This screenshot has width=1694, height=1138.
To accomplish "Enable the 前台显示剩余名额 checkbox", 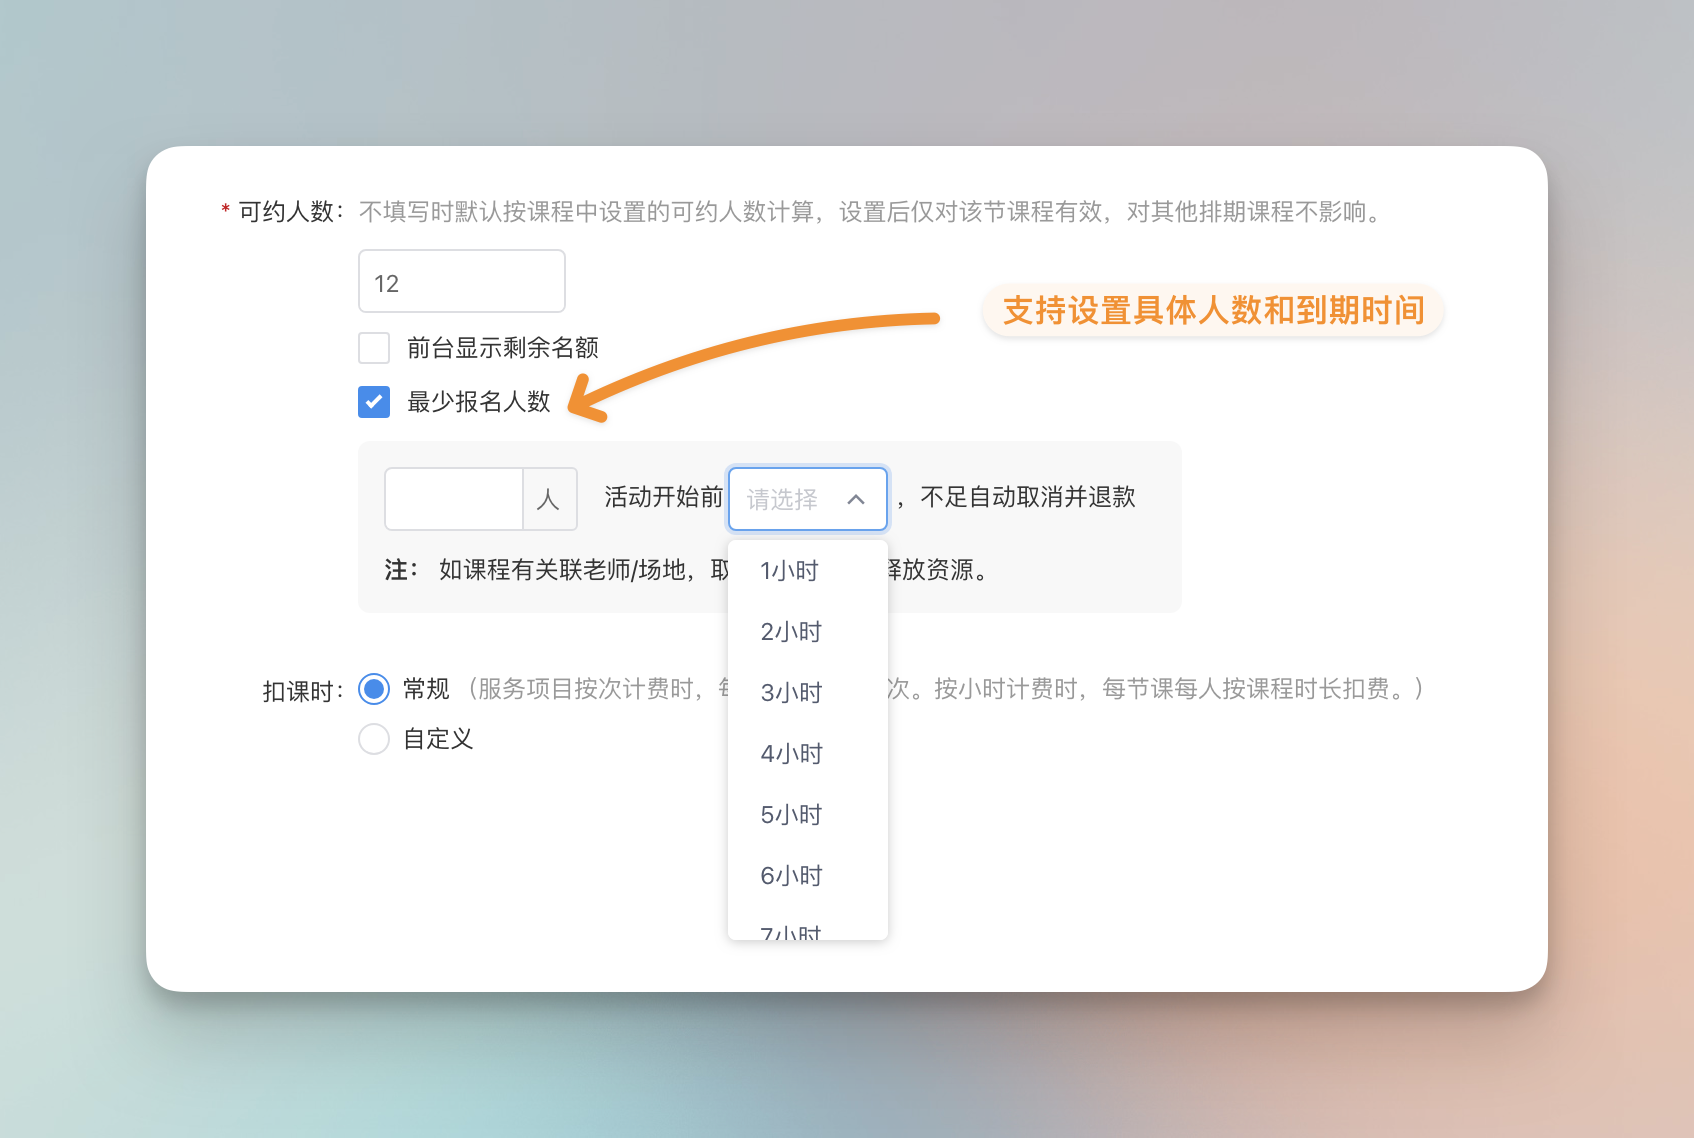I will (x=374, y=348).
